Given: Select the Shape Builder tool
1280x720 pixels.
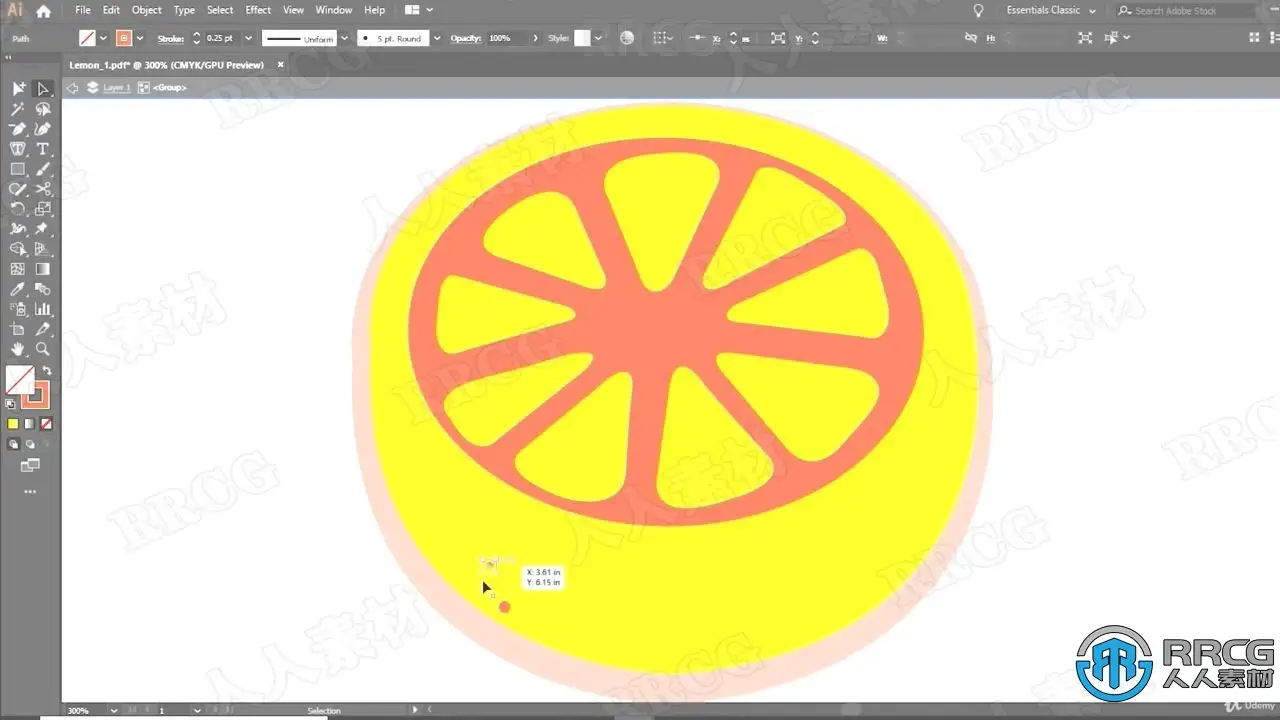Looking at the screenshot, I should [x=18, y=249].
